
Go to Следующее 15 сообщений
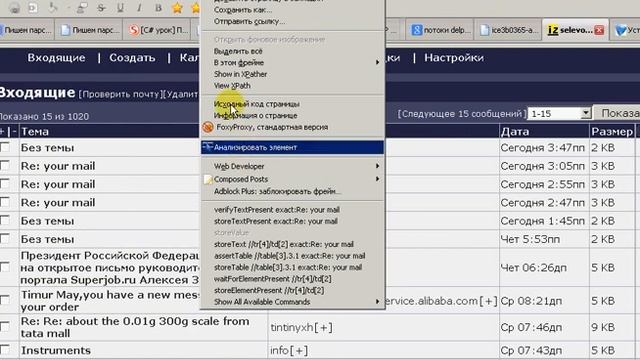[x=462, y=113]
